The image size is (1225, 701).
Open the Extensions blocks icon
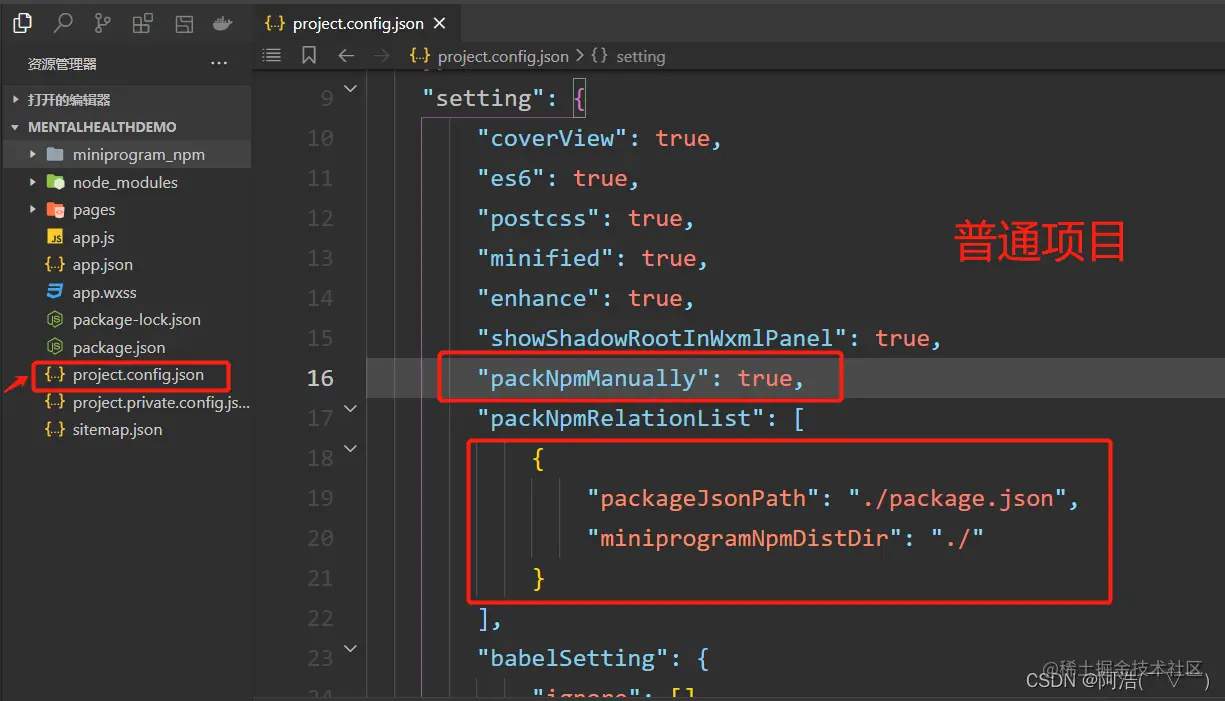(x=143, y=23)
